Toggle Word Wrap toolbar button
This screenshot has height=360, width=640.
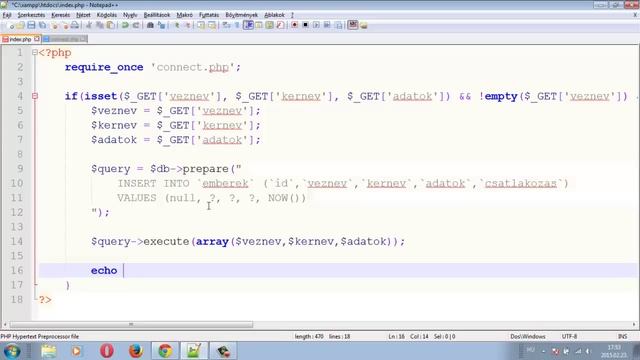(226, 25)
